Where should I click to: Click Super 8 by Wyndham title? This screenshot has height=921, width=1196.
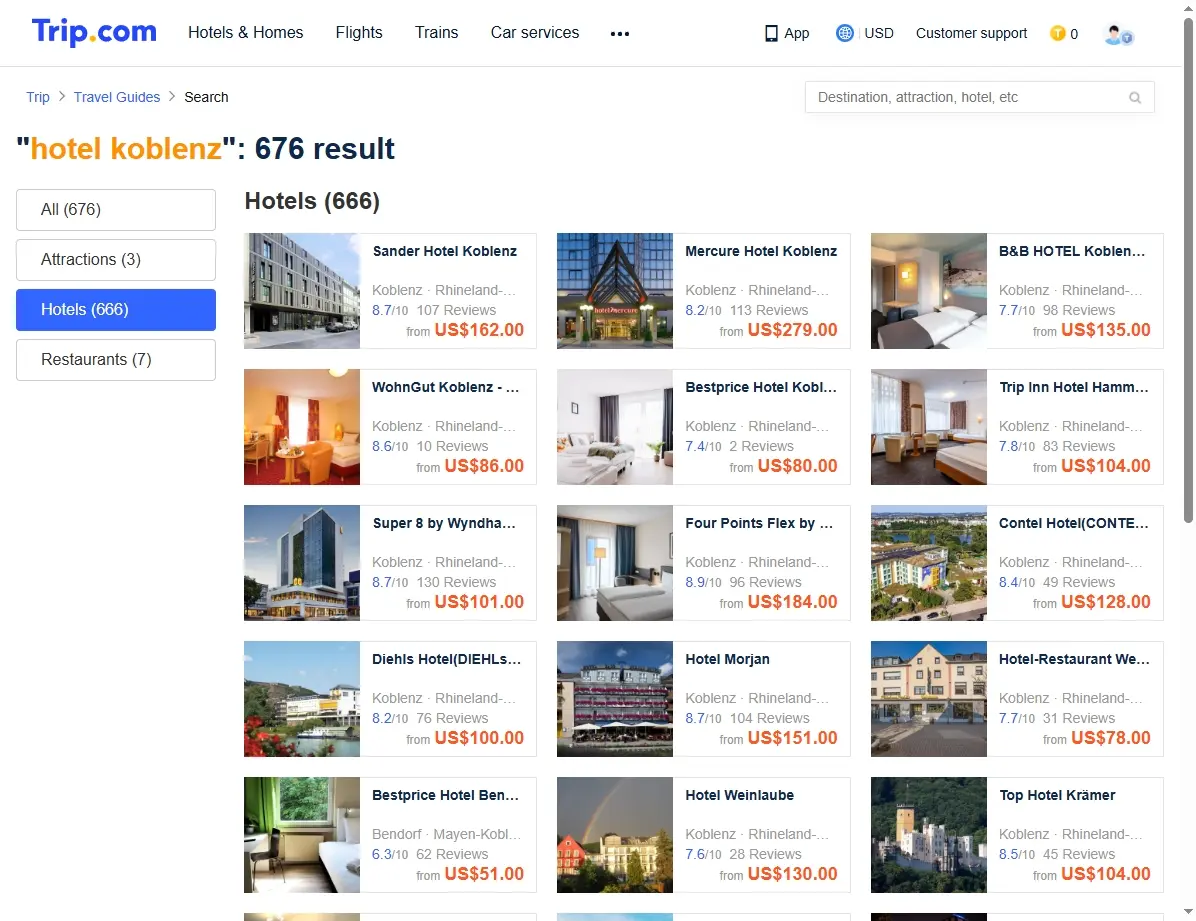coord(444,523)
